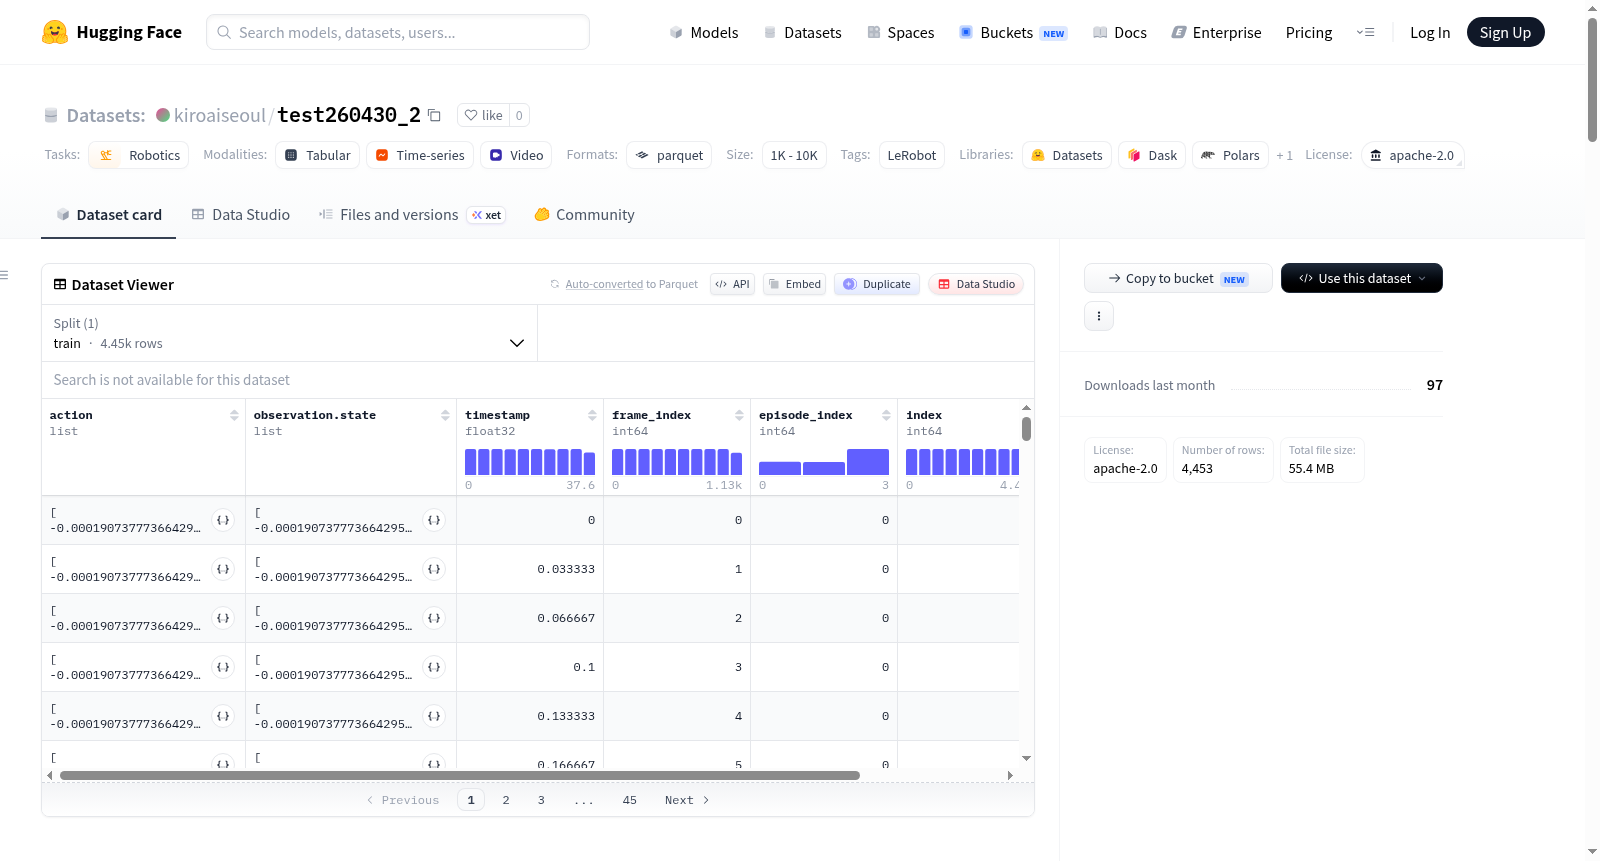
Task: Expand action list in timestamp 0.066667 row
Action: (223, 618)
